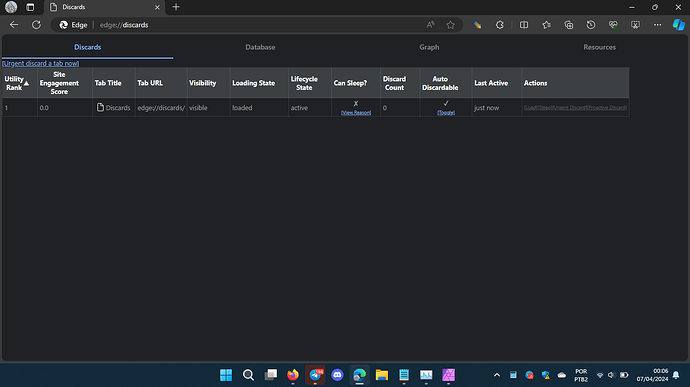This screenshot has width=690, height=387.
Task: Refresh the current page
Action: tap(37, 25)
